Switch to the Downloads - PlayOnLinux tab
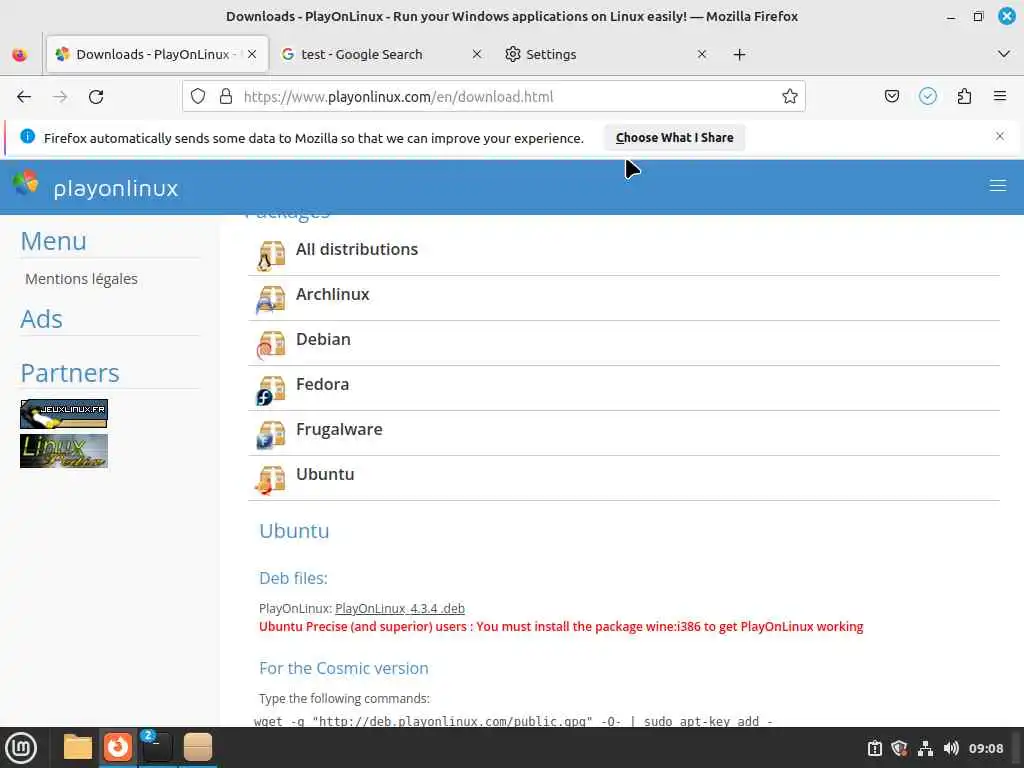 157,54
